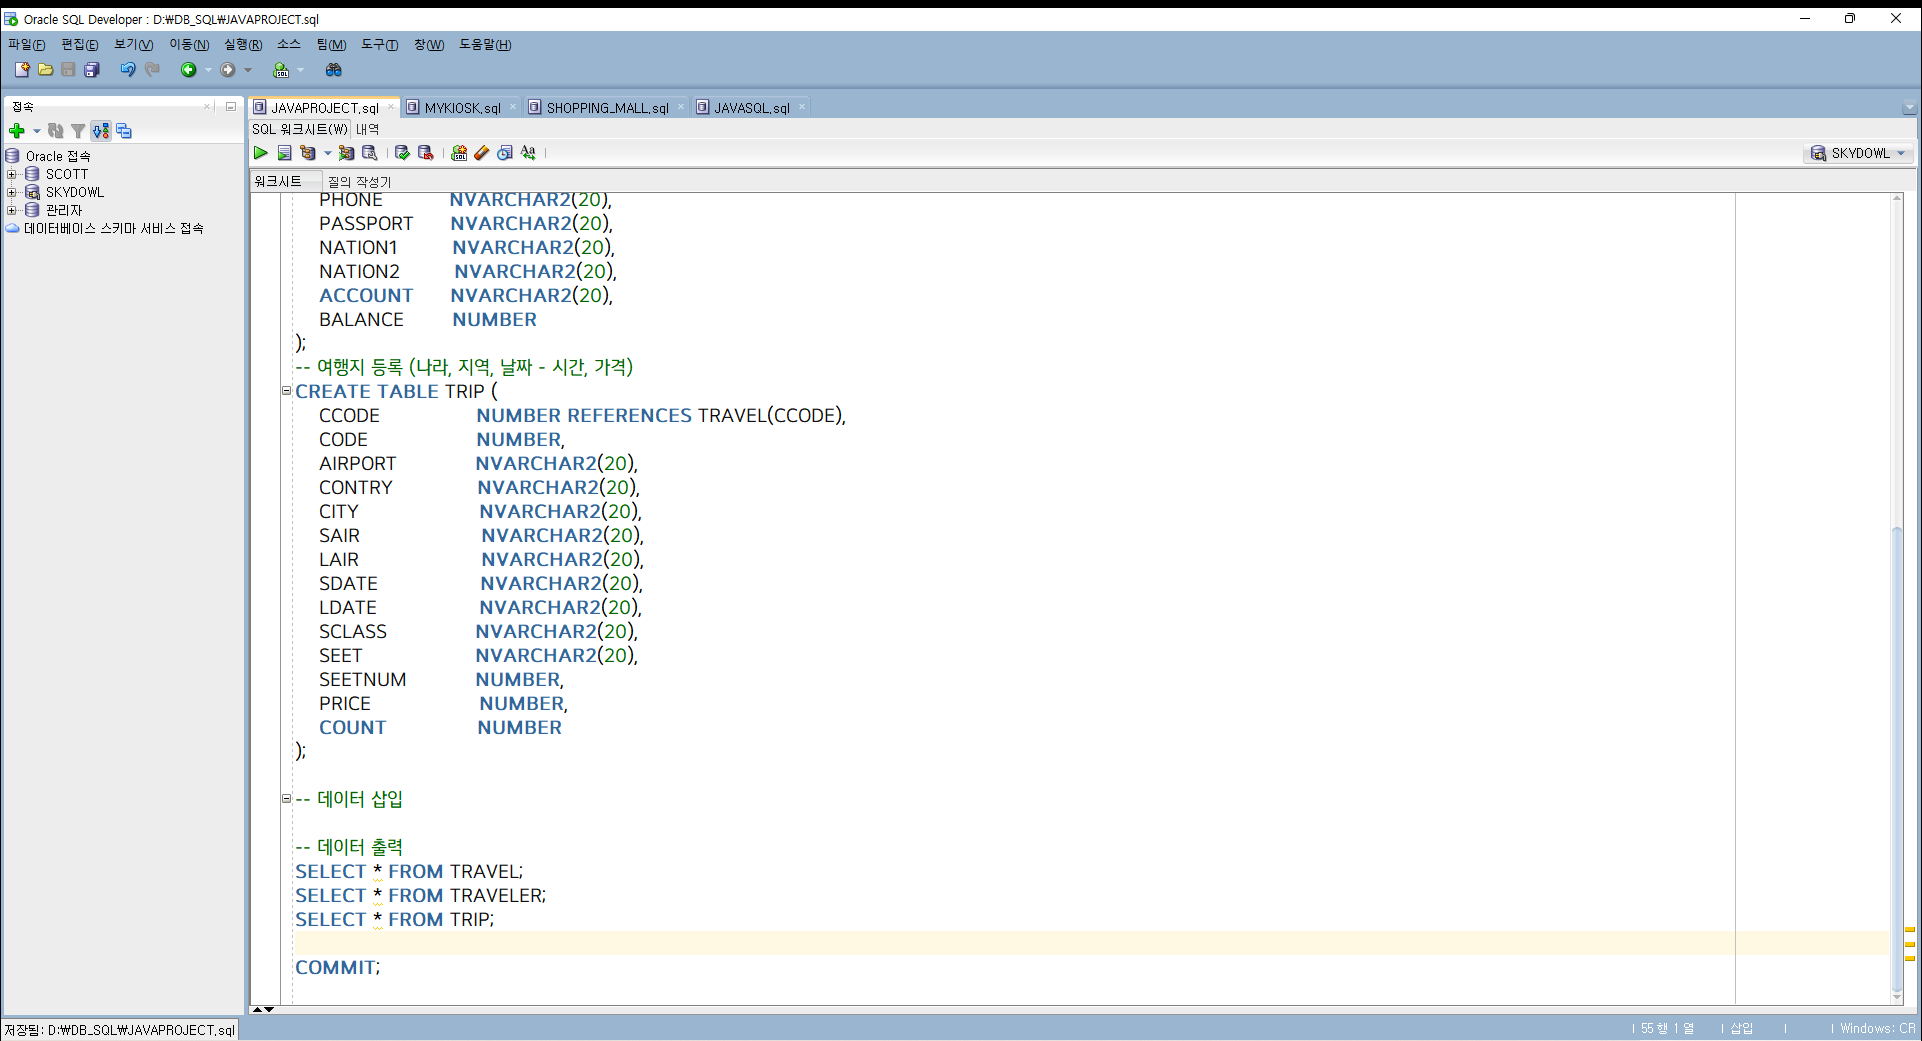Open the 편집(E) menu
The image size is (1922, 1041).
(80, 45)
